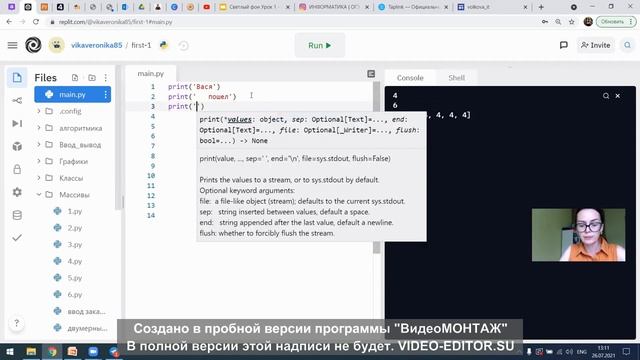Open file 4.py in Массивы
640x360 pixels.
75,261
